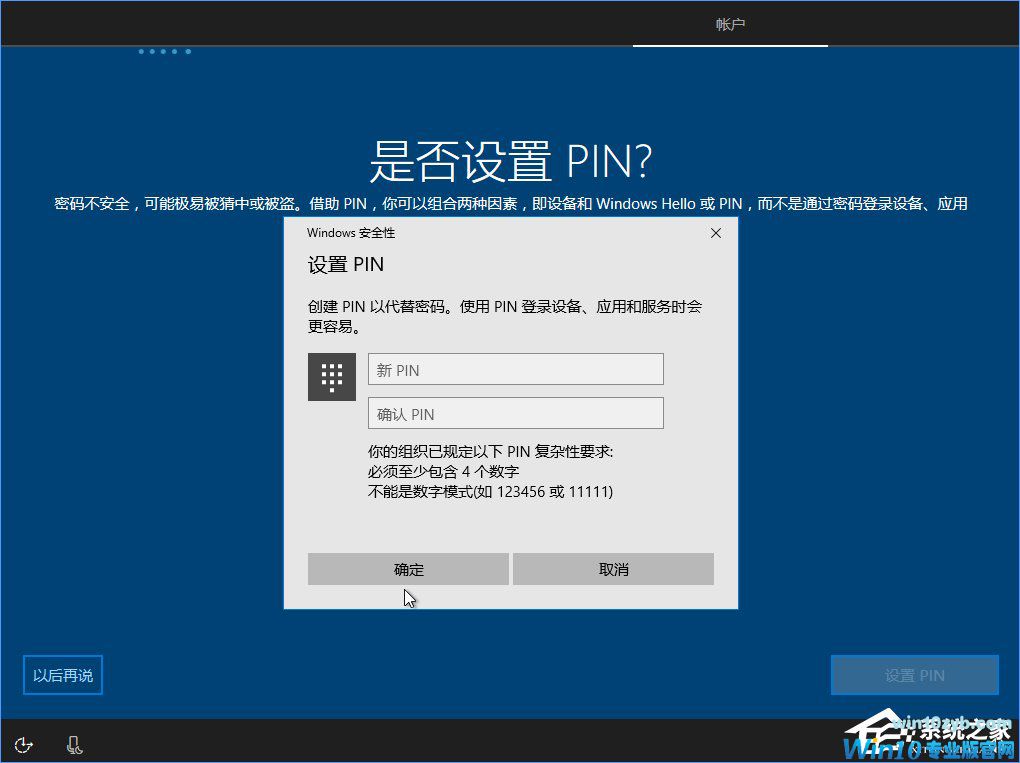Close the 设置 PIN dialog

715,233
